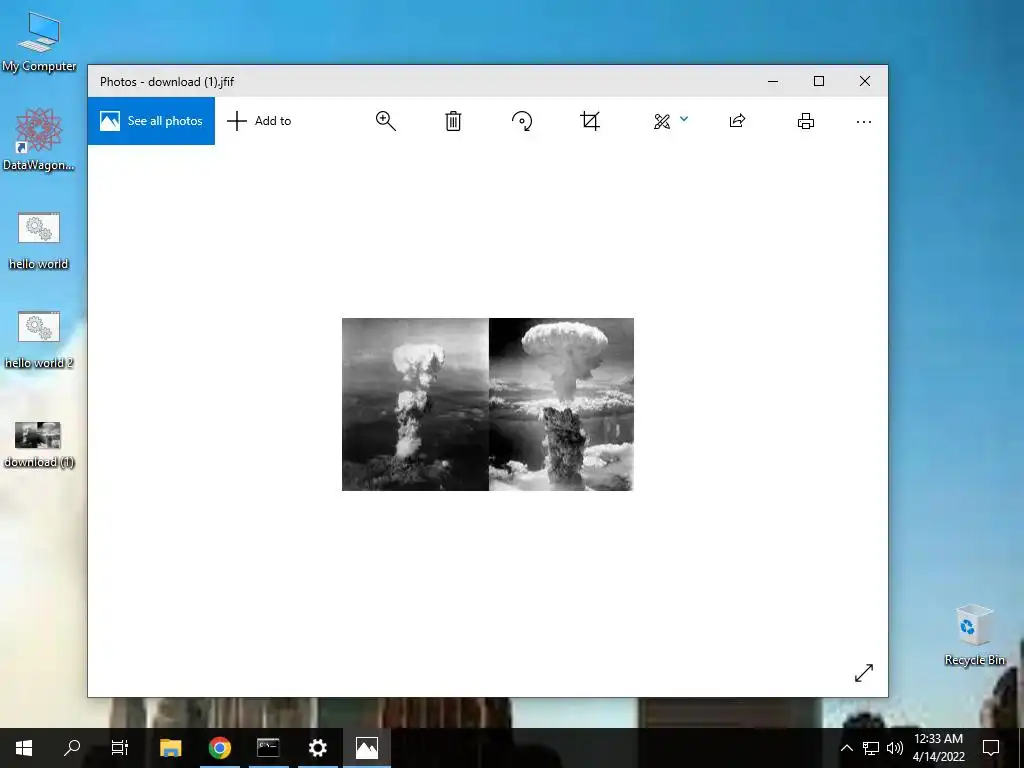Viewport: 1024px width, 768px height.
Task: Open taskbar search
Action: [x=72, y=748]
